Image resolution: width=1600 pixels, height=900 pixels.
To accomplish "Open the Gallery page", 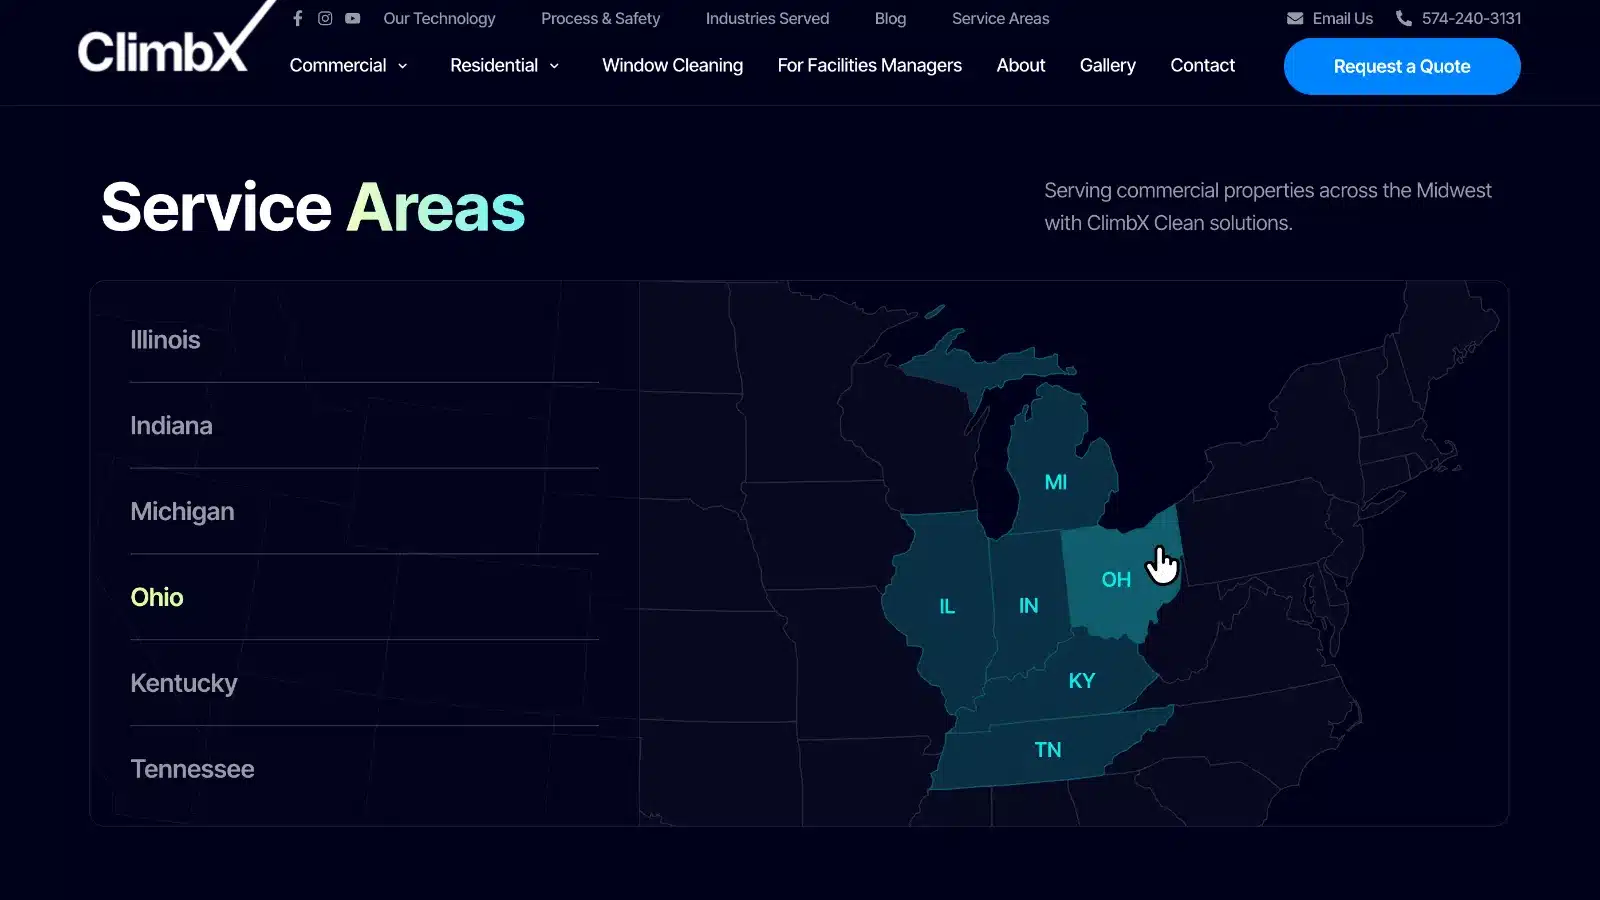I will pyautogui.click(x=1108, y=65).
